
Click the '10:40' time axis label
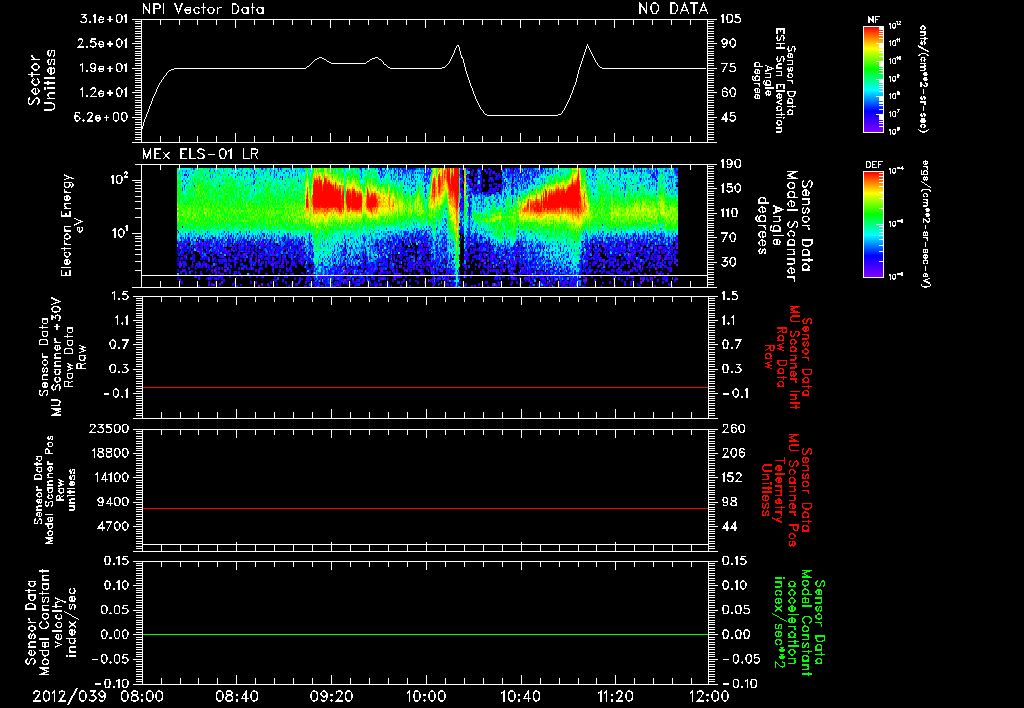click(x=520, y=697)
